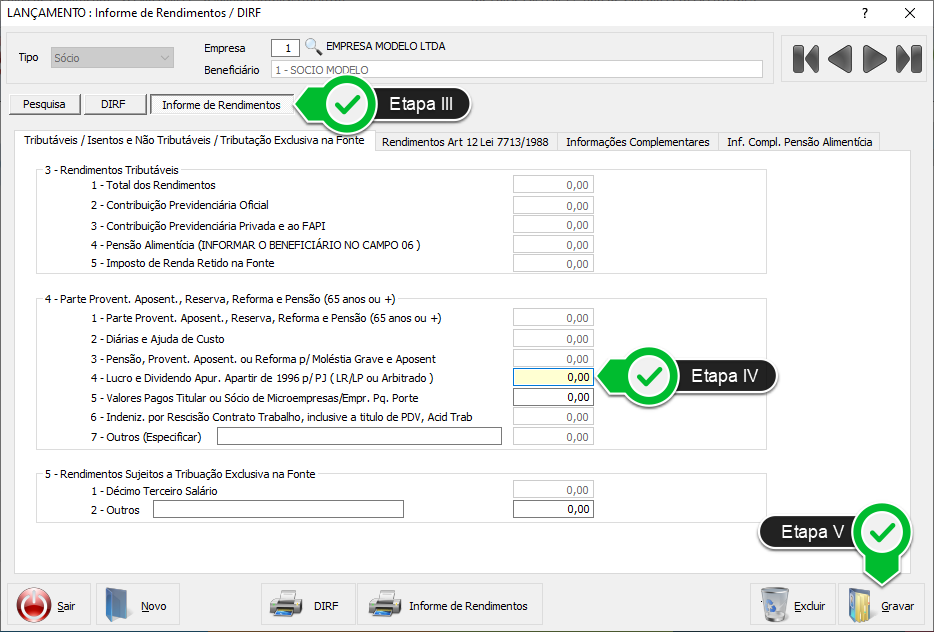Viewport: 934px width, 632px height.
Task: Select the Inf. Compl. Pensão Alimentícia tab
Action: 799,142
